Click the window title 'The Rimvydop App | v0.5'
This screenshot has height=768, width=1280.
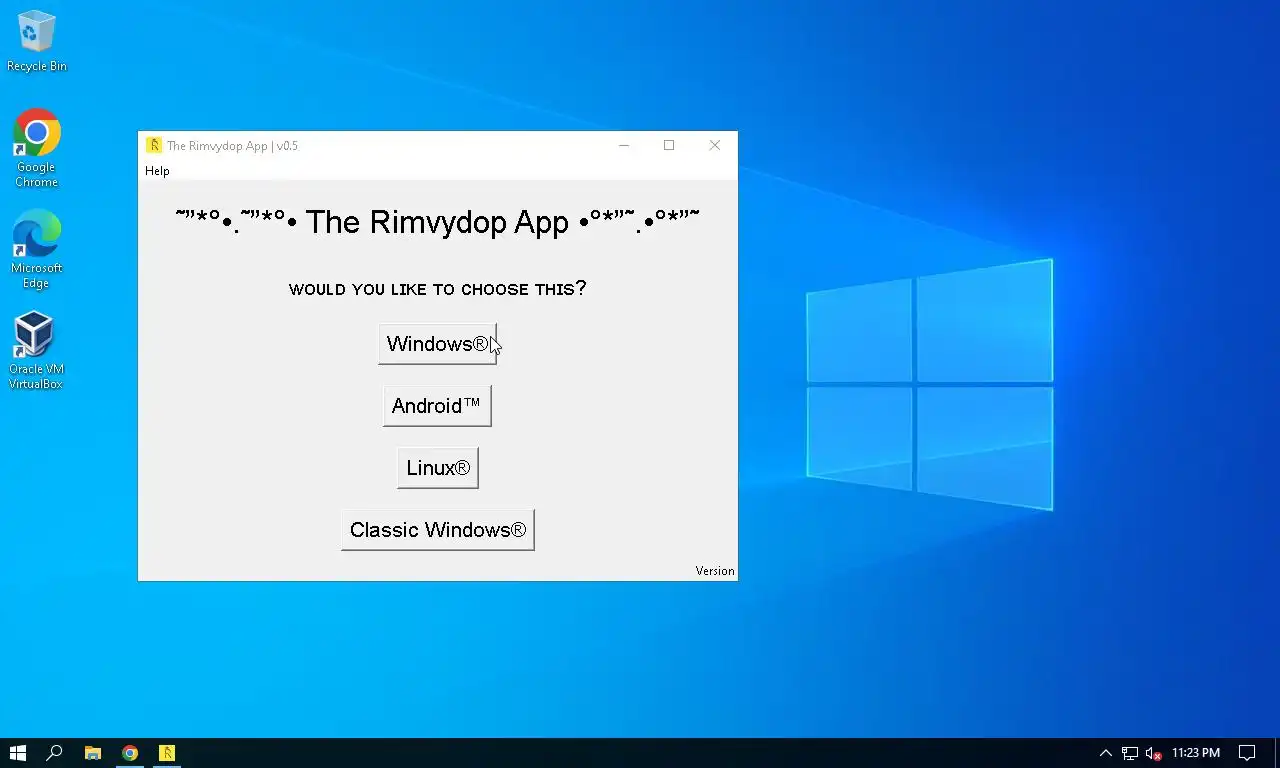[232, 146]
